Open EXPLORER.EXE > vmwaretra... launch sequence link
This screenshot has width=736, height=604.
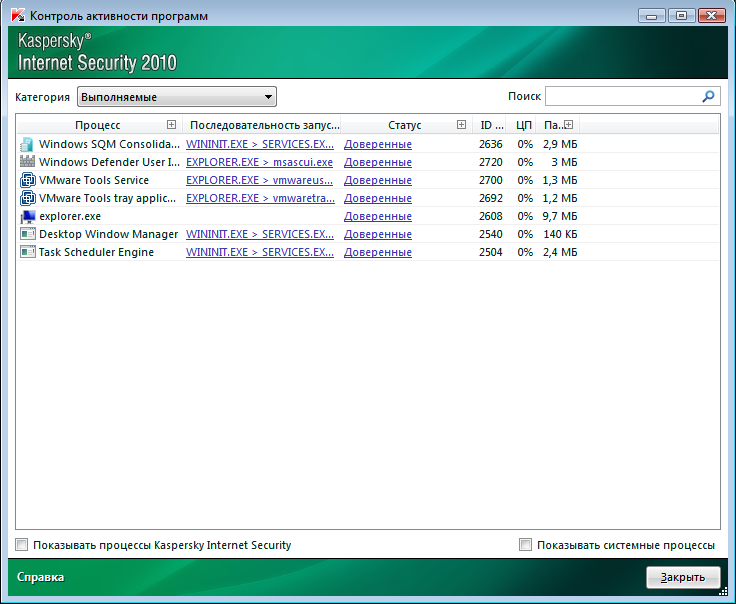point(261,198)
